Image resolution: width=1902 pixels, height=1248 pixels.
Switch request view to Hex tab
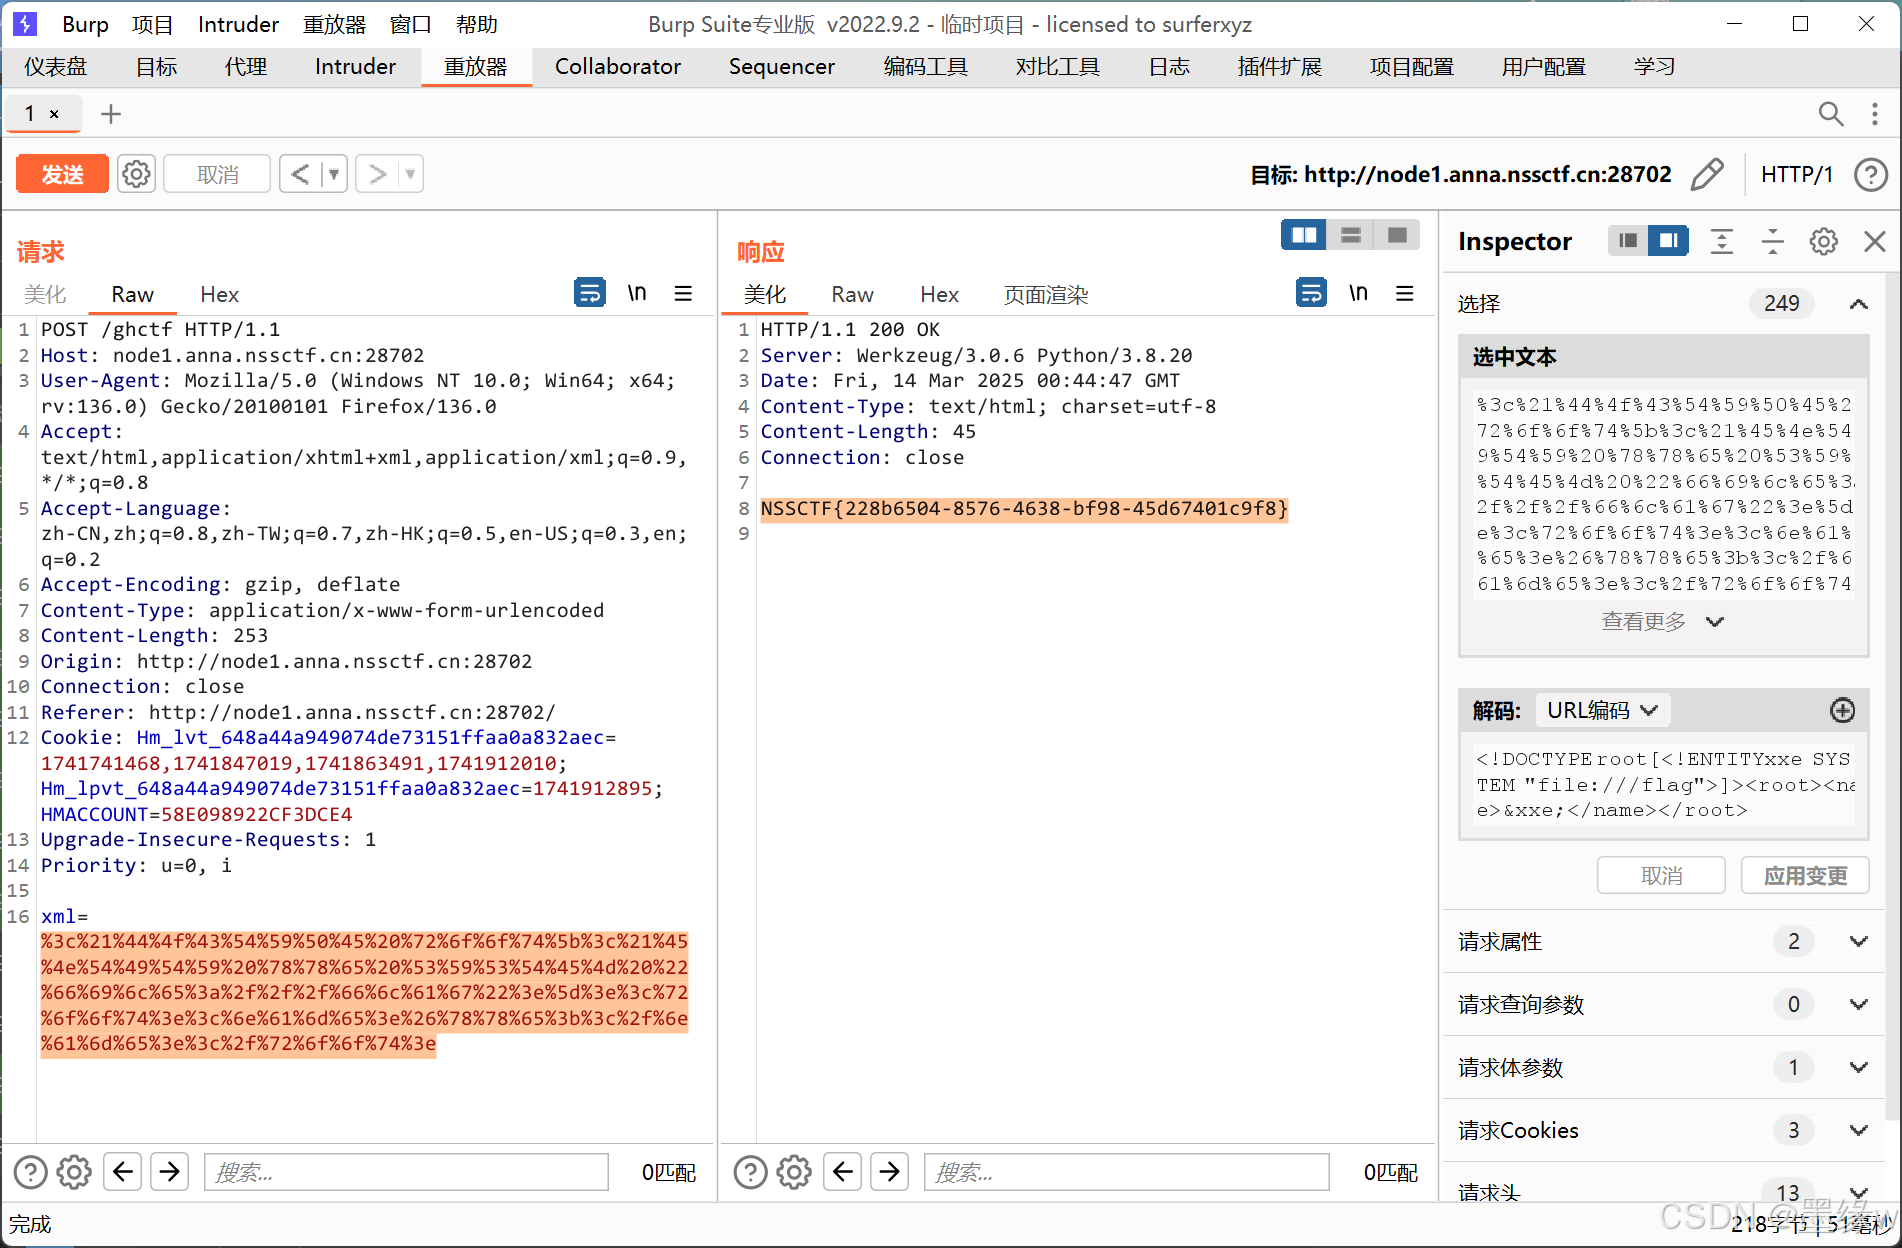(x=219, y=294)
